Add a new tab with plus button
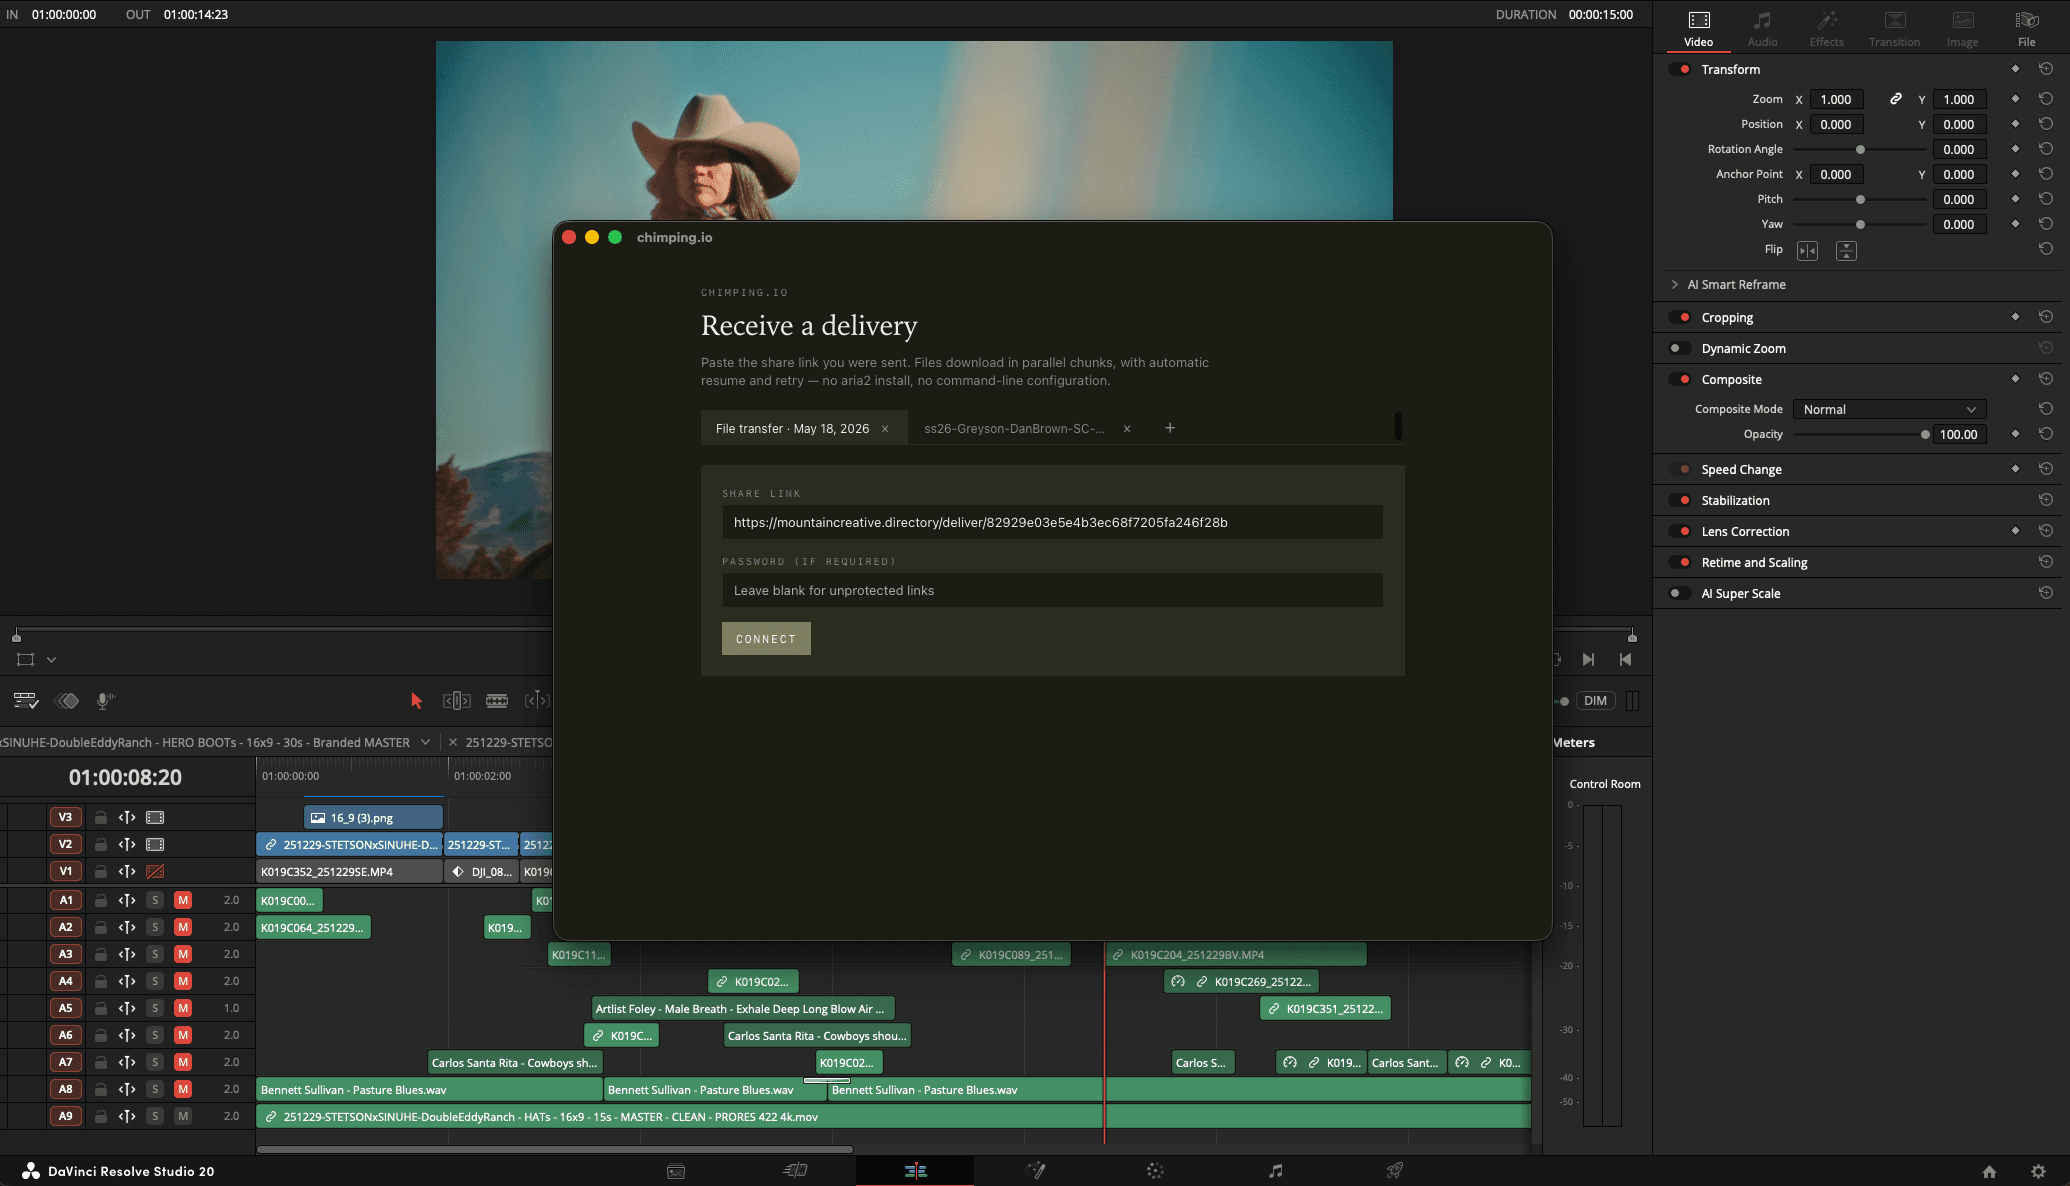The width and height of the screenshot is (2070, 1186). [x=1170, y=428]
